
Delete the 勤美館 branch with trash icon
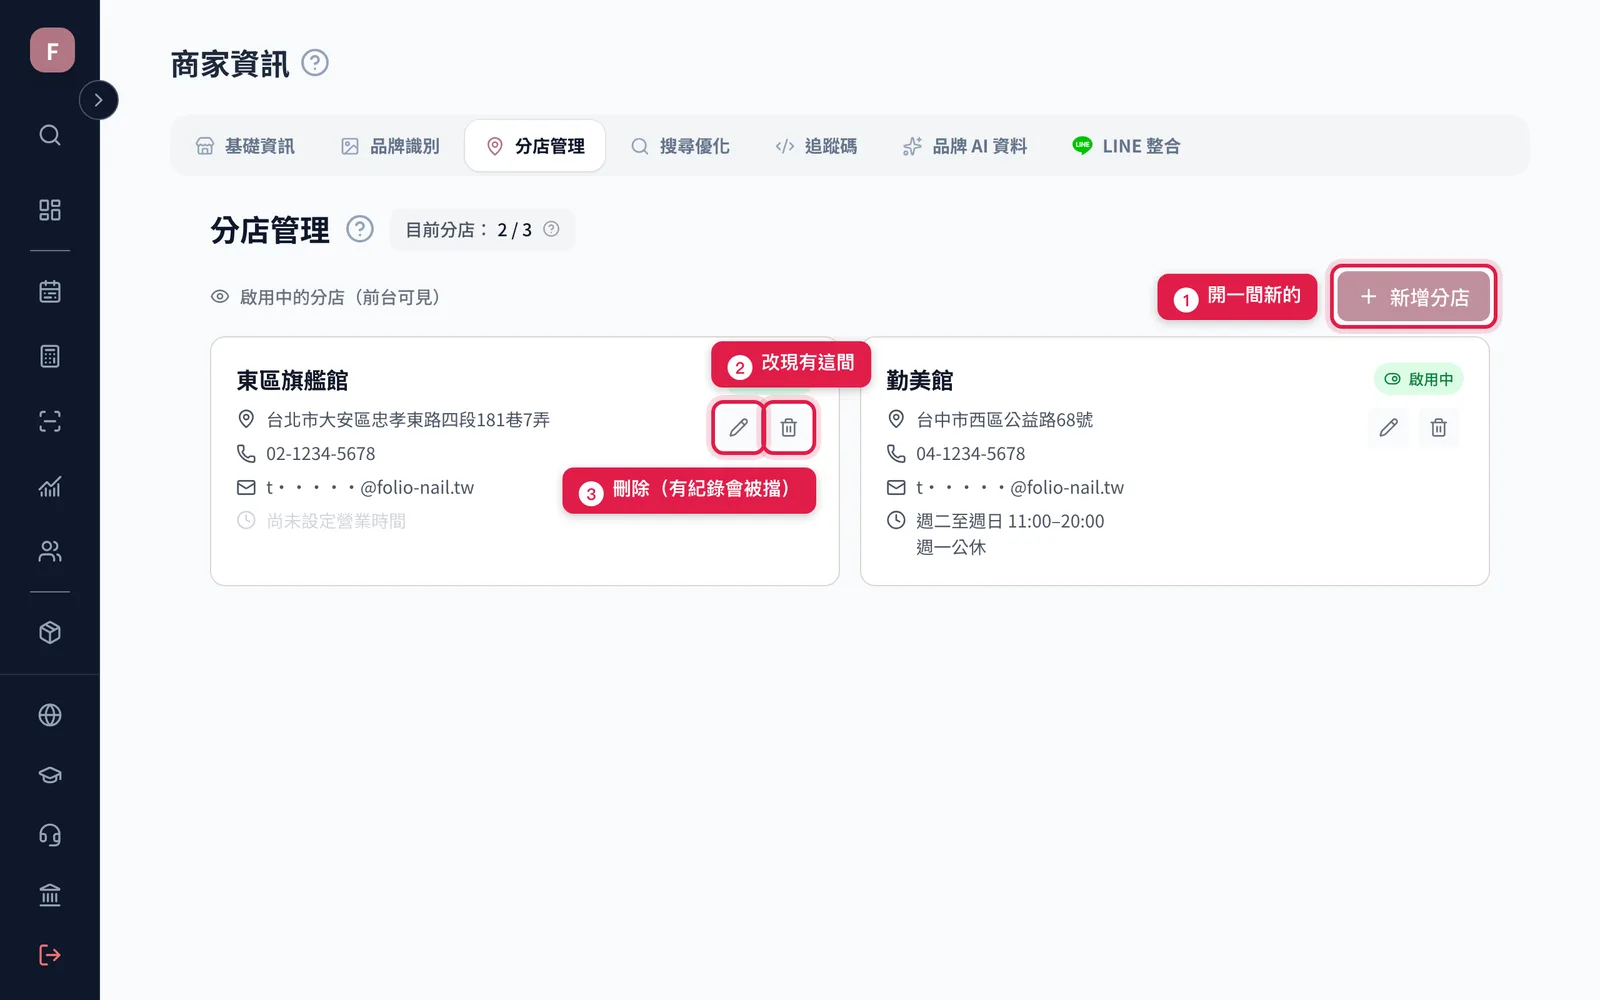[x=1439, y=428]
